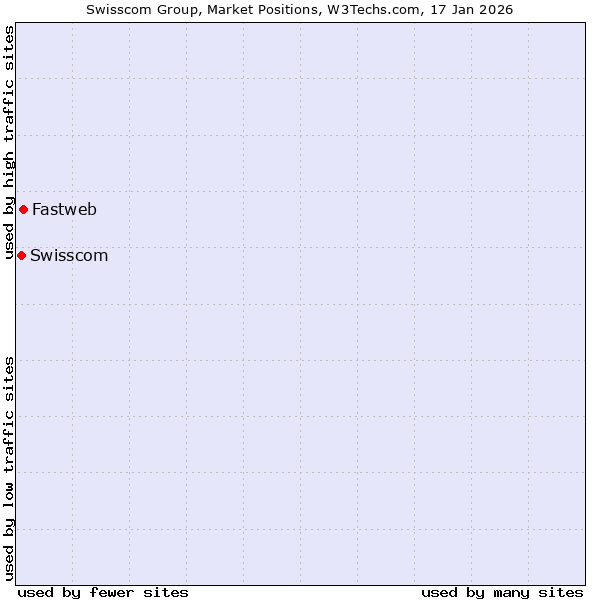
Task: Click the chart title 'Swisscom Group, Market Positions'
Action: (204, 10)
